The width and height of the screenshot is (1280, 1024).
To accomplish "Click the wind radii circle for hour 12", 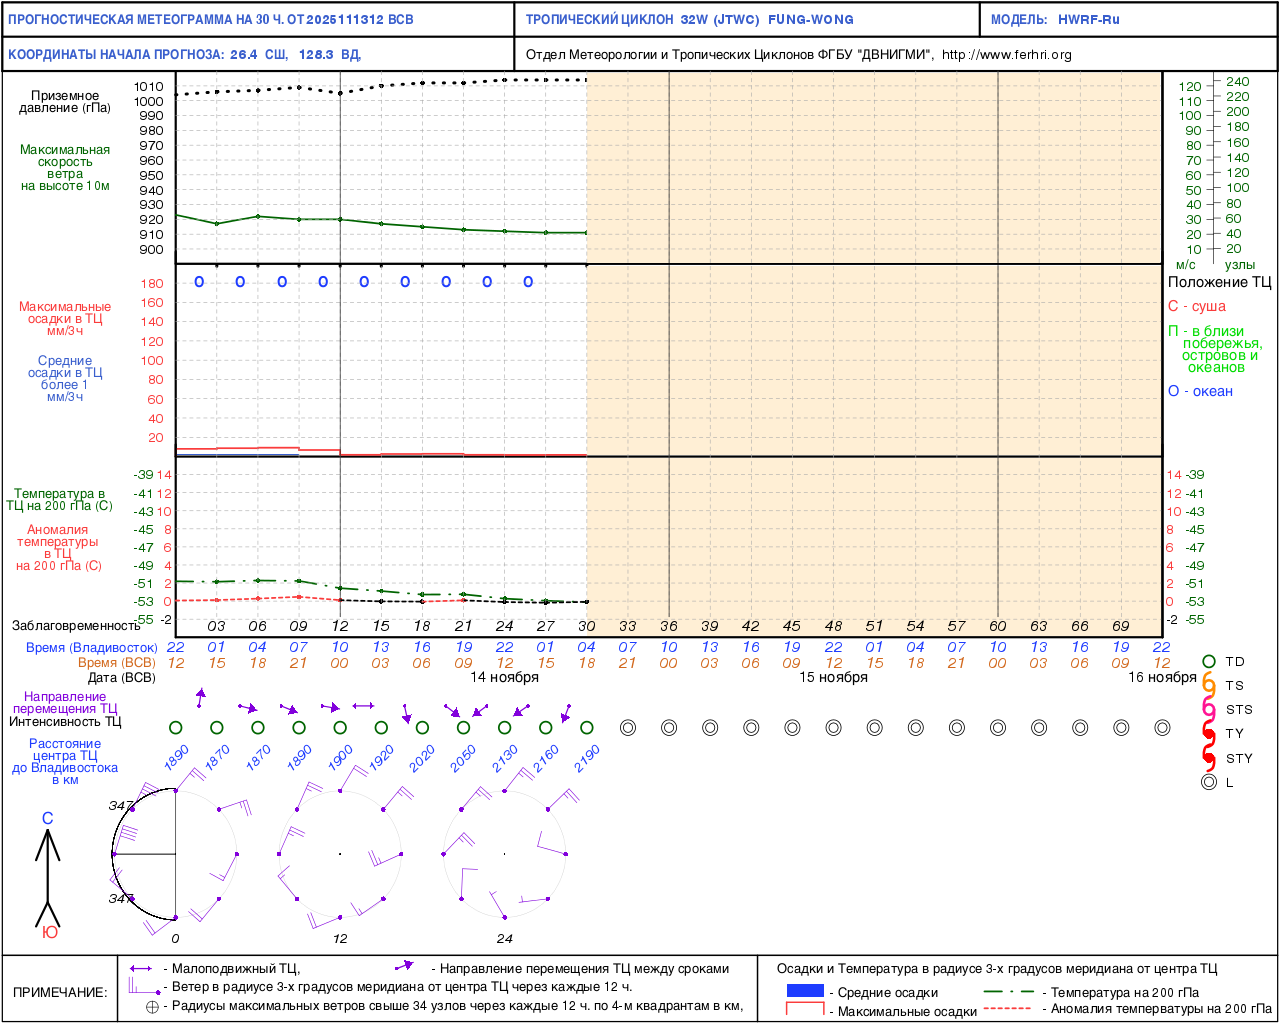I will 340,854.
